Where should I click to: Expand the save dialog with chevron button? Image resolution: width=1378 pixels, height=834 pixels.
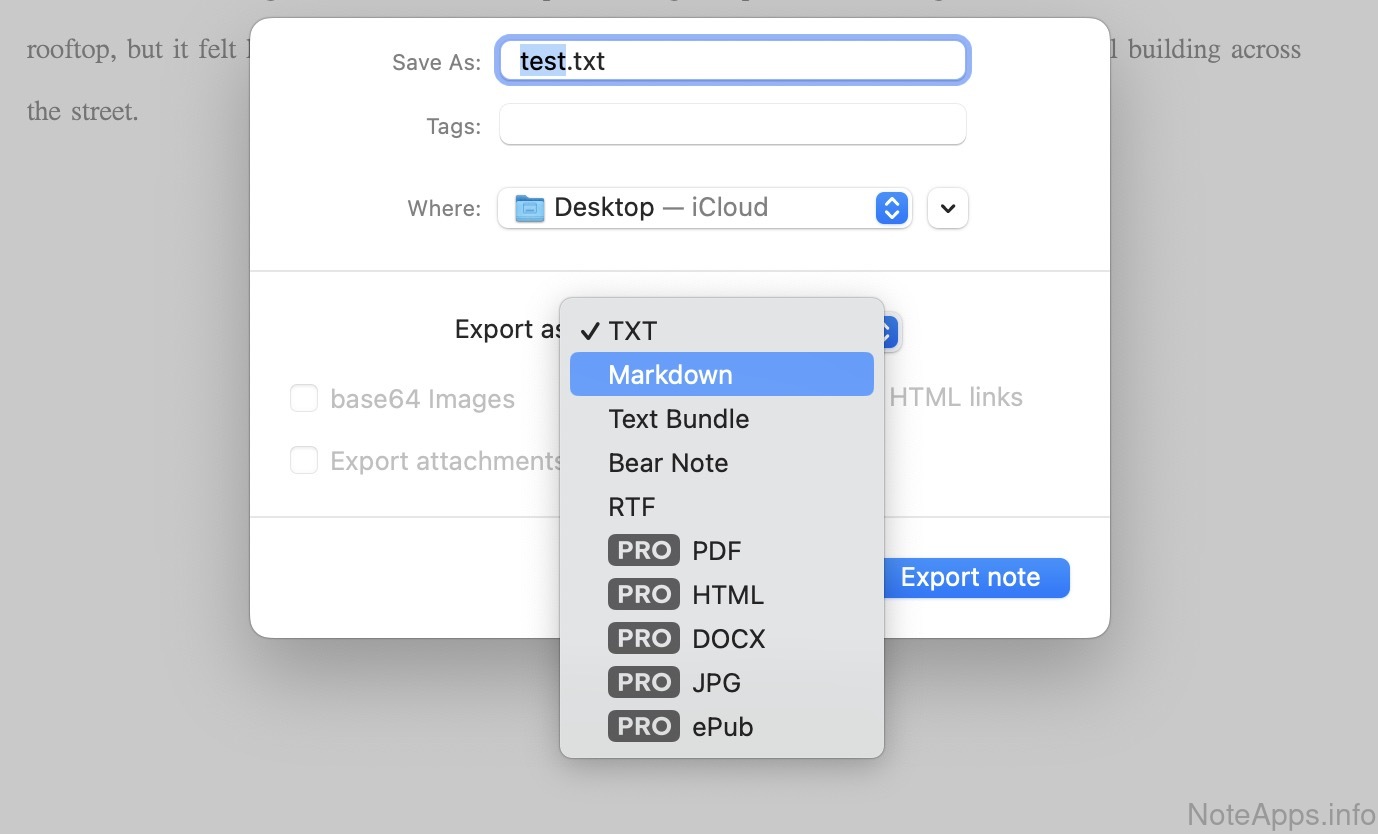948,208
